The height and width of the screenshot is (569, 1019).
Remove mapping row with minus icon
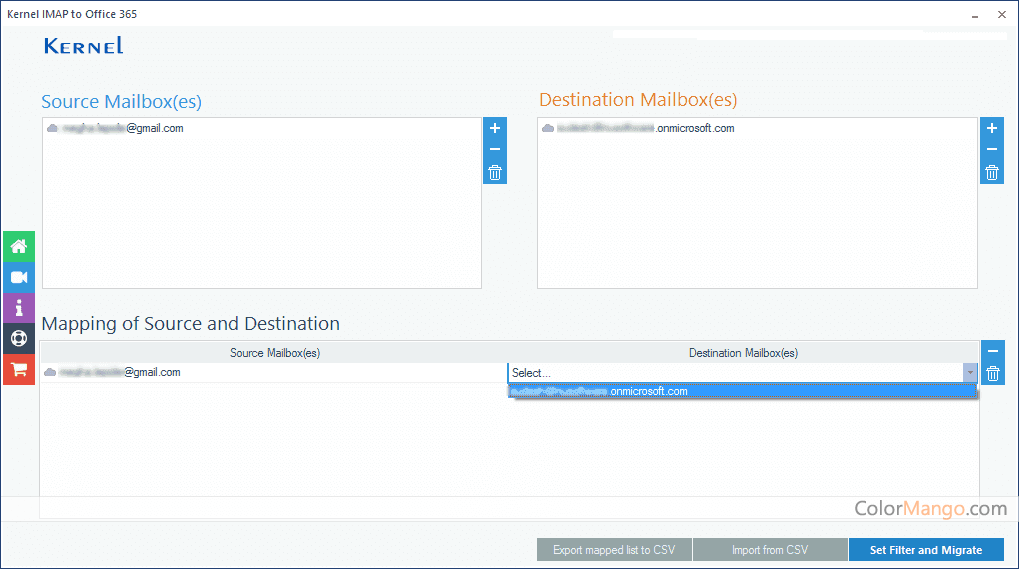click(x=992, y=352)
